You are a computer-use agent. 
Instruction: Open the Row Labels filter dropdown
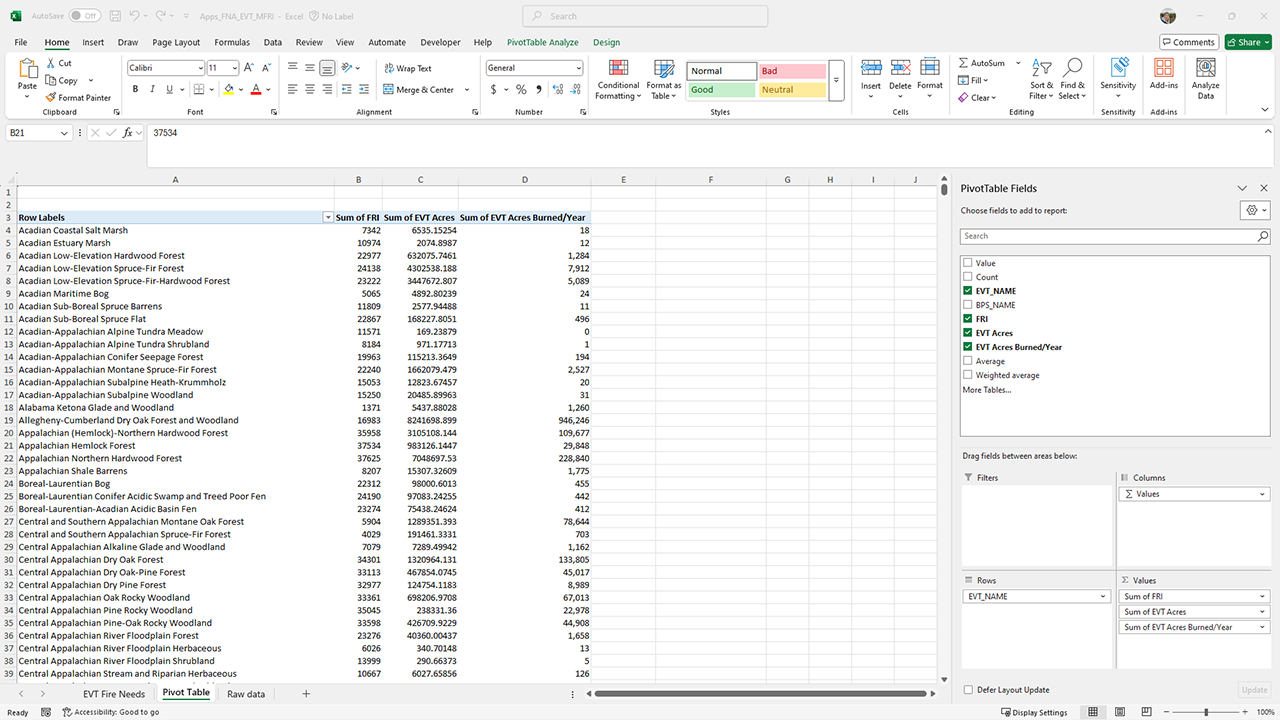pos(328,217)
